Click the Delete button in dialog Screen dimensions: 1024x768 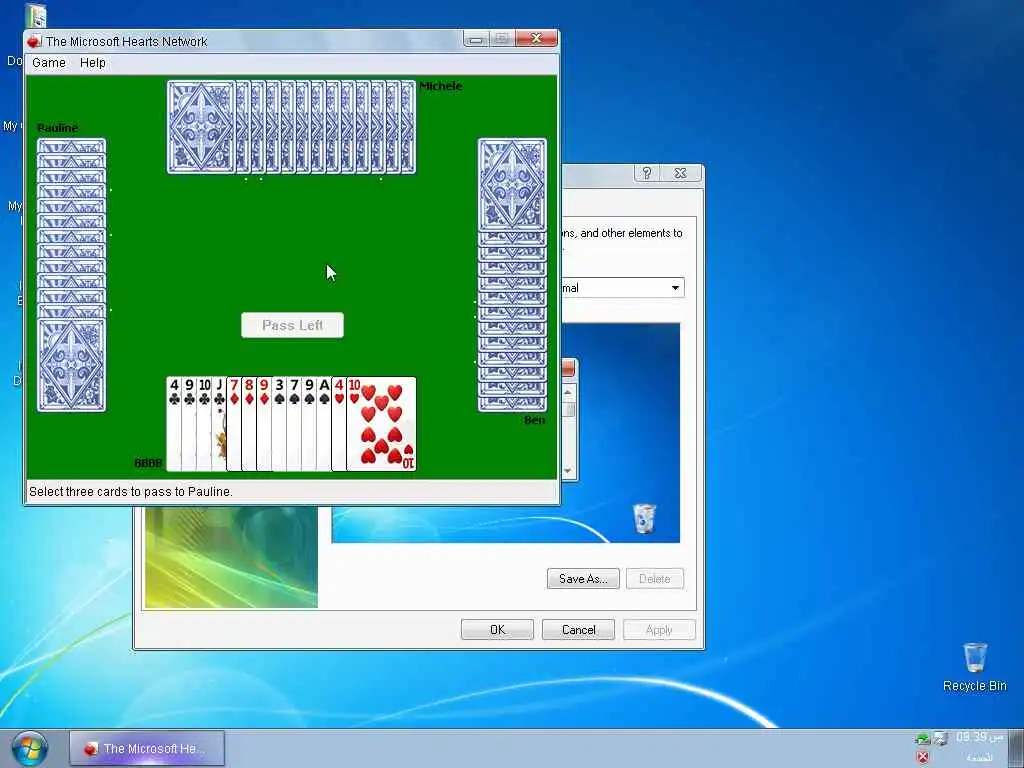click(655, 579)
